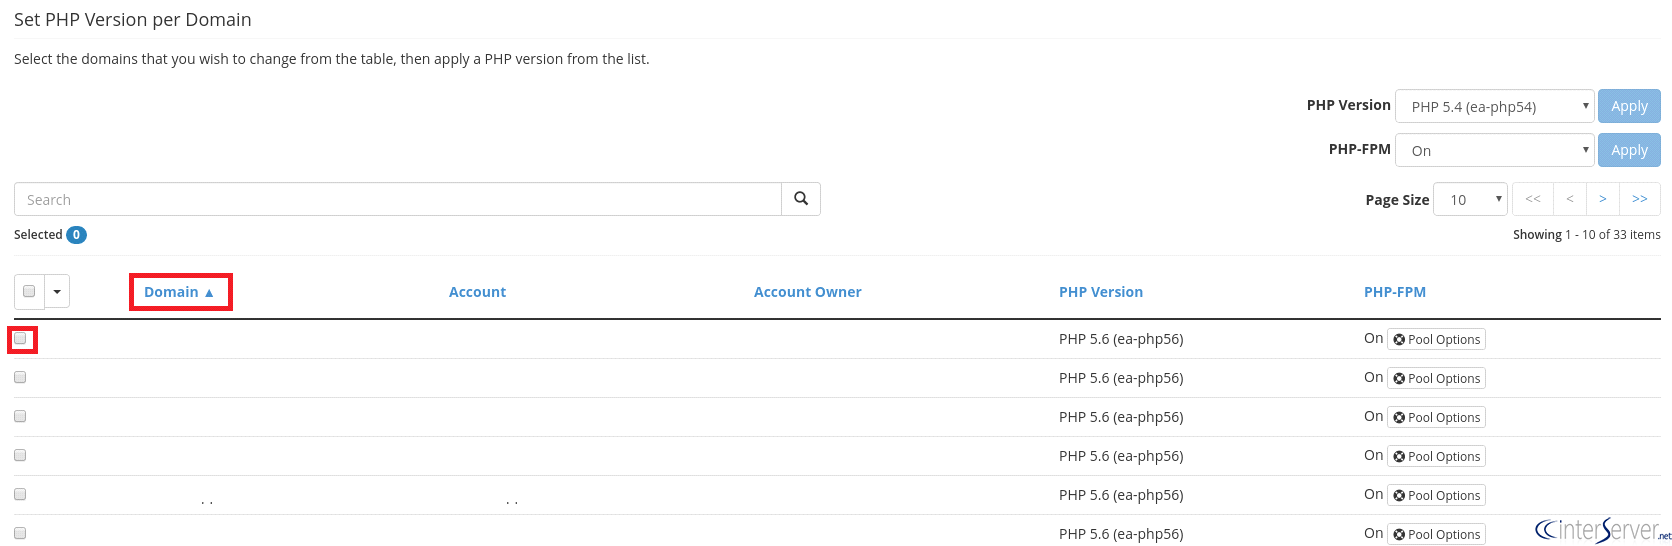The height and width of the screenshot is (546, 1672).
Task: Tick the fifth domain row checkbox
Action: [x=20, y=494]
